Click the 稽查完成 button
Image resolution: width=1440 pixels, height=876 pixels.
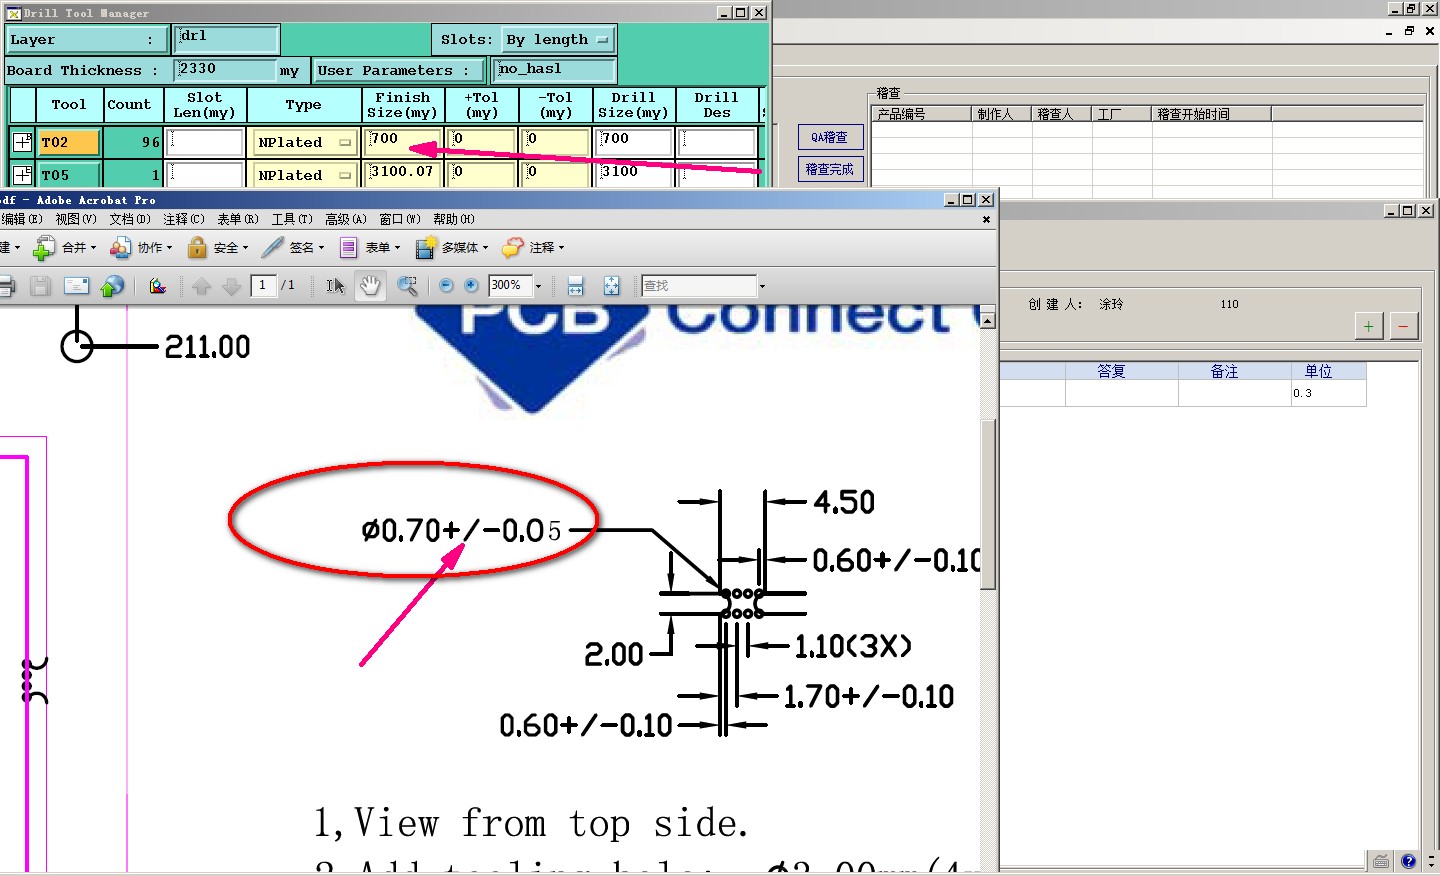click(x=830, y=169)
